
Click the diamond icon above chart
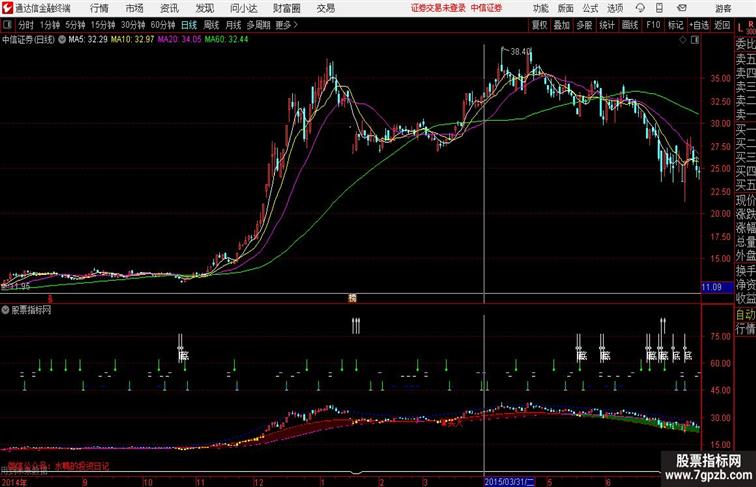[683, 40]
